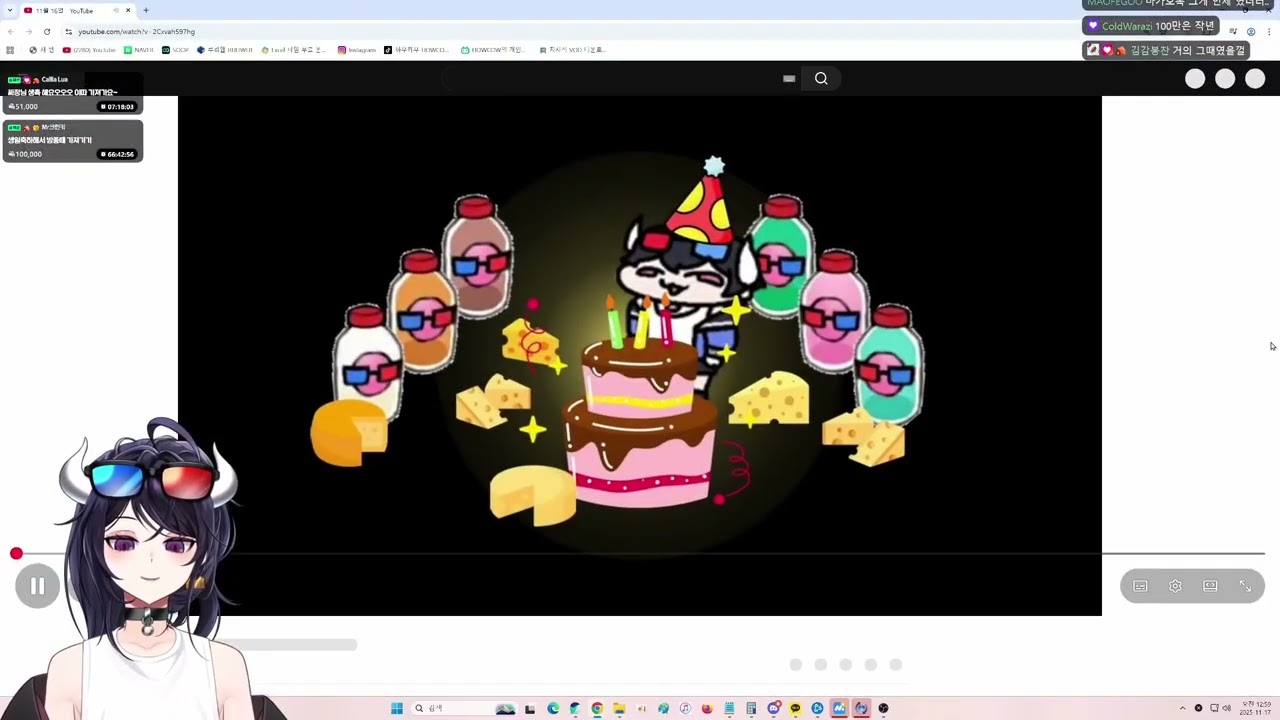Enter fullscreen with the expand arrows icon
The width and height of the screenshot is (1280, 720).
tap(1245, 586)
